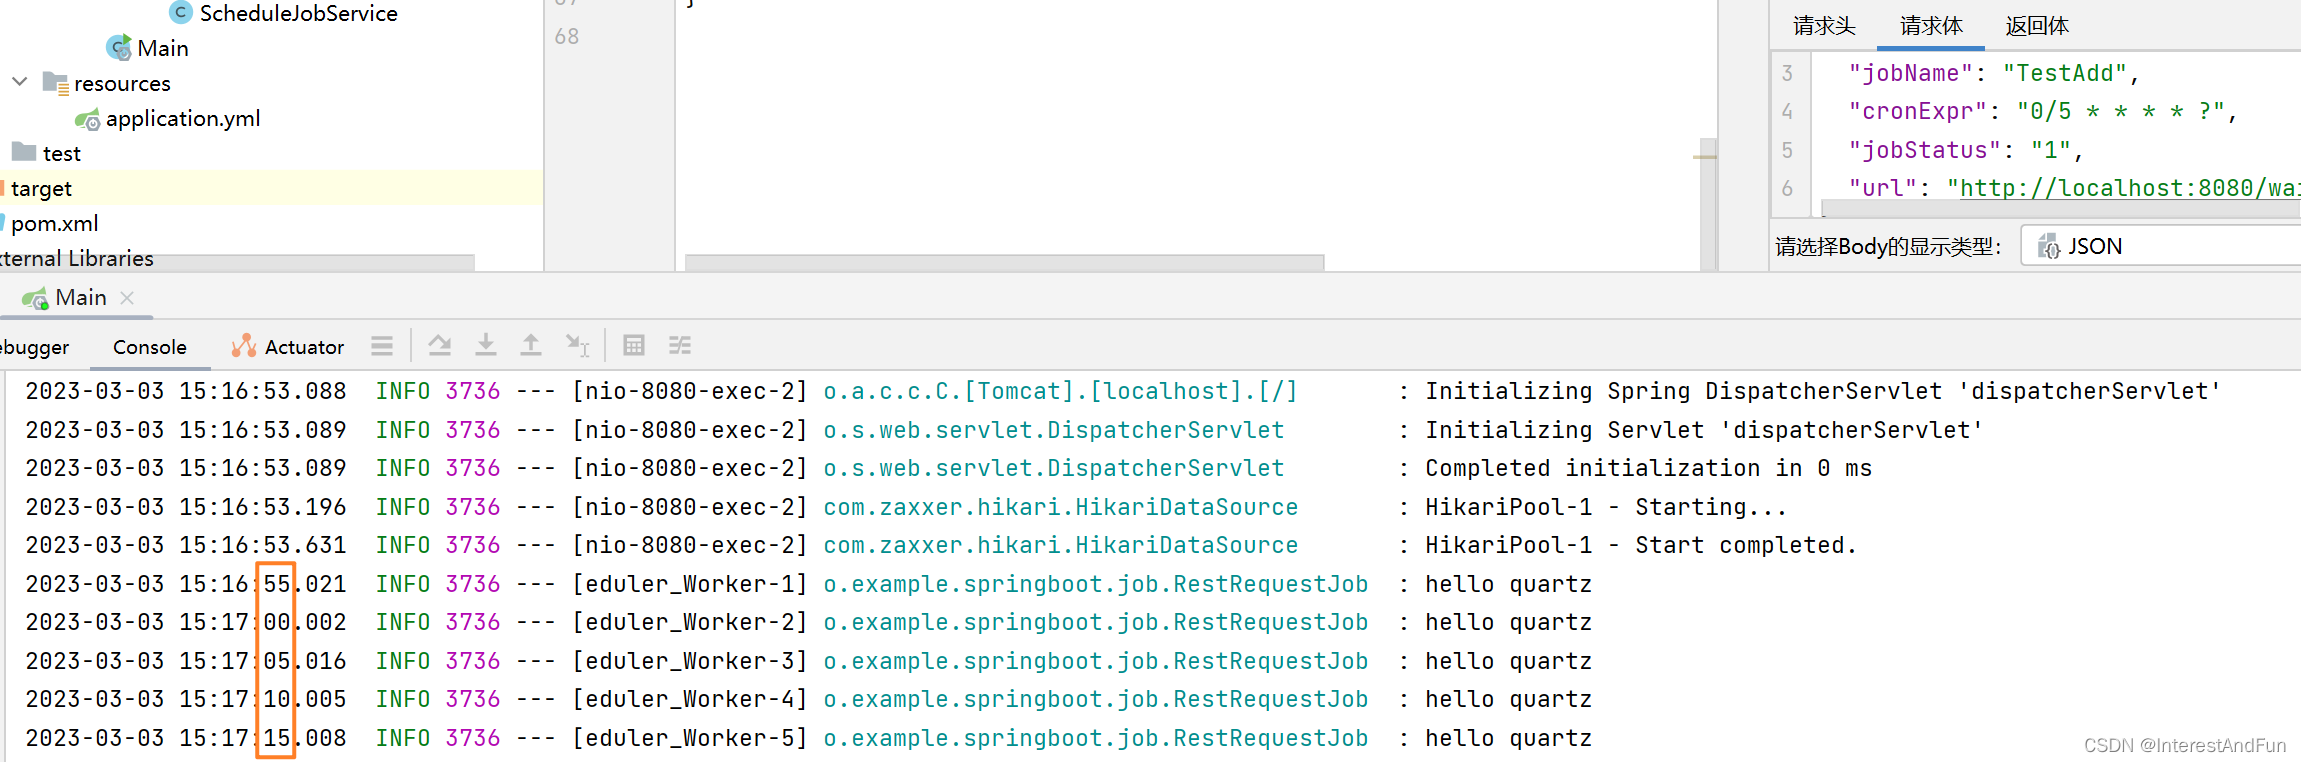Collapse the resources folder

(x=19, y=82)
